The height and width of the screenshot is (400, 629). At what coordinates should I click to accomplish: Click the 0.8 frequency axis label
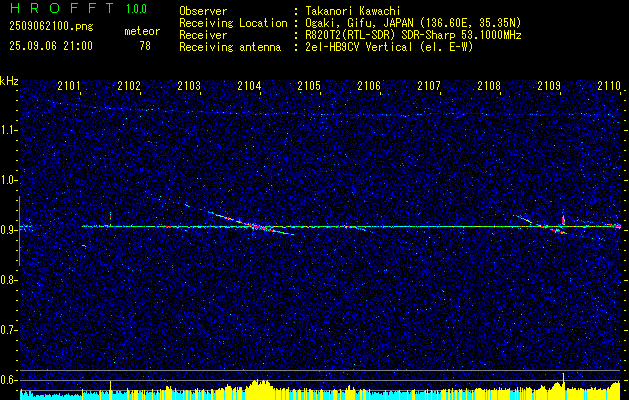8,280
